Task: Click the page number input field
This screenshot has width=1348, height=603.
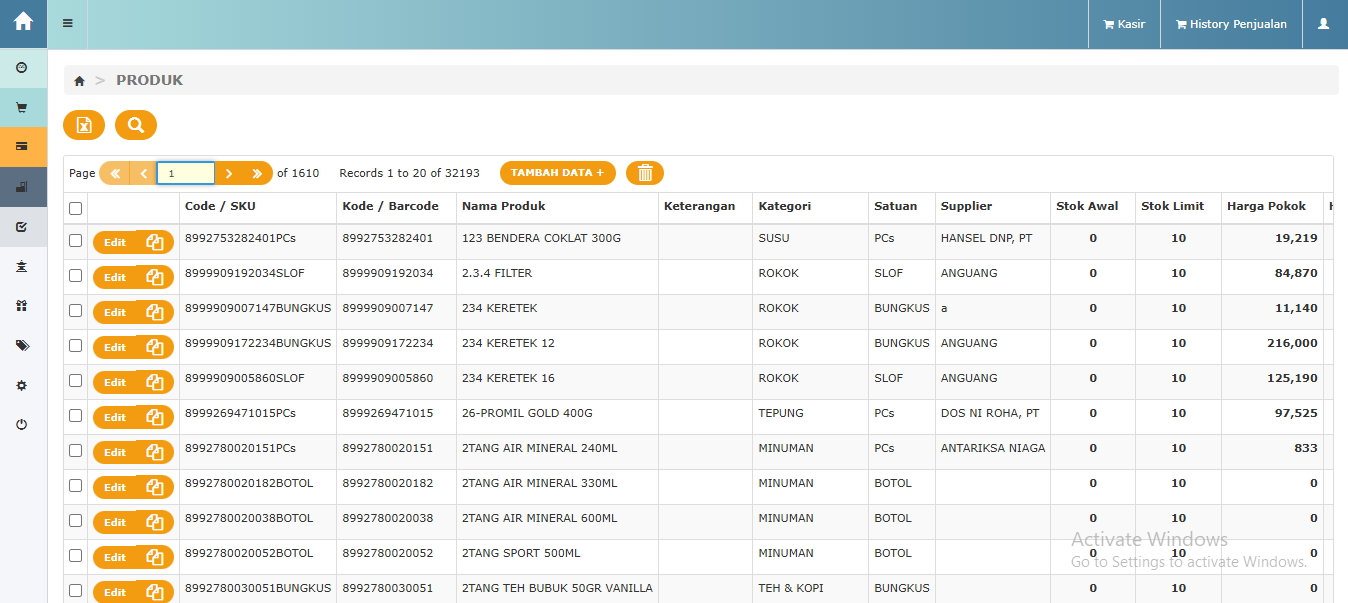Action: [x=186, y=174]
